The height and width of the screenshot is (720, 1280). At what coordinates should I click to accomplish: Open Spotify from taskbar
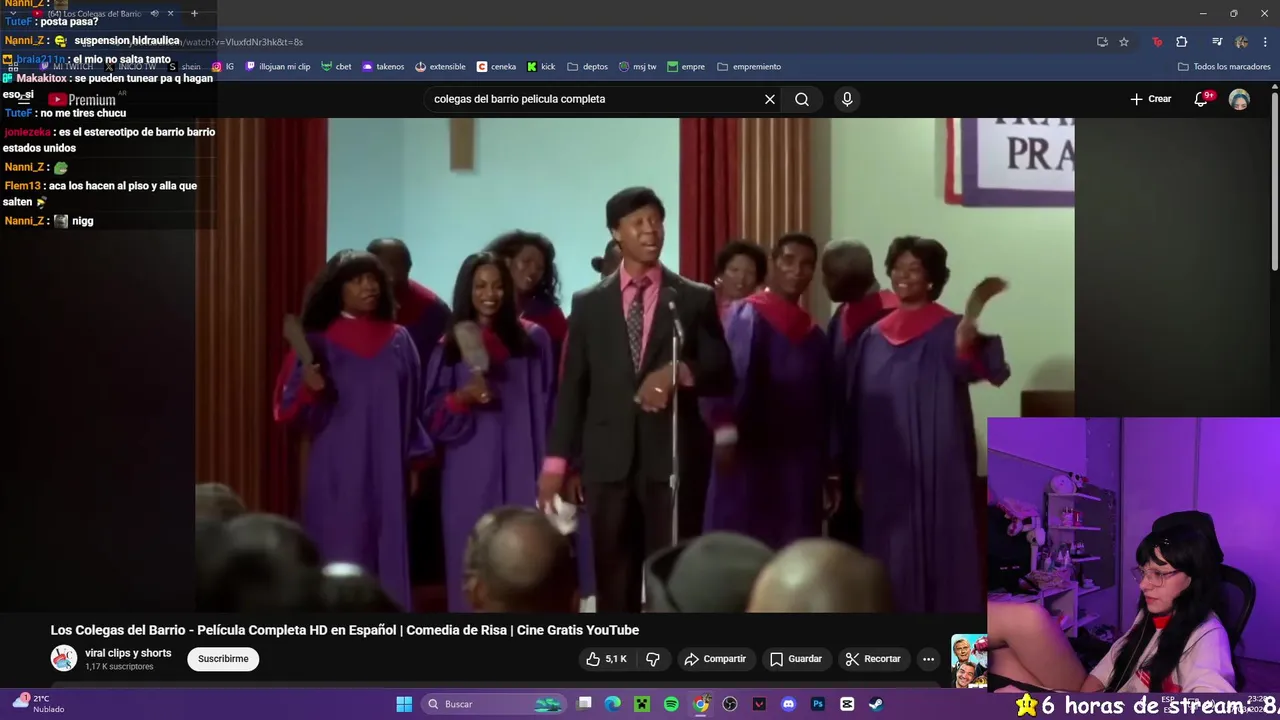(671, 704)
